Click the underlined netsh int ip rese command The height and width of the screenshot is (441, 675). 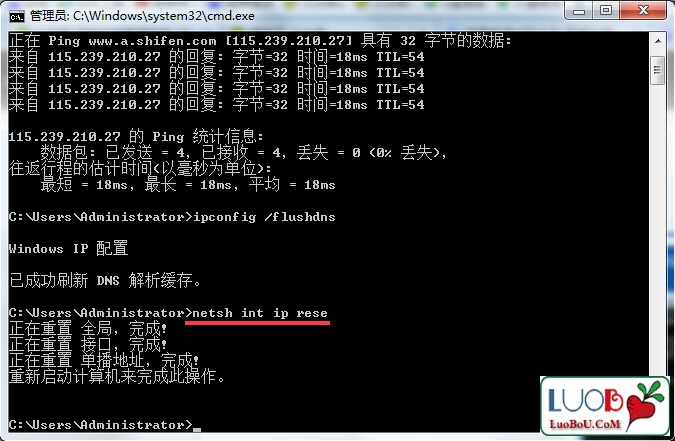(x=260, y=313)
